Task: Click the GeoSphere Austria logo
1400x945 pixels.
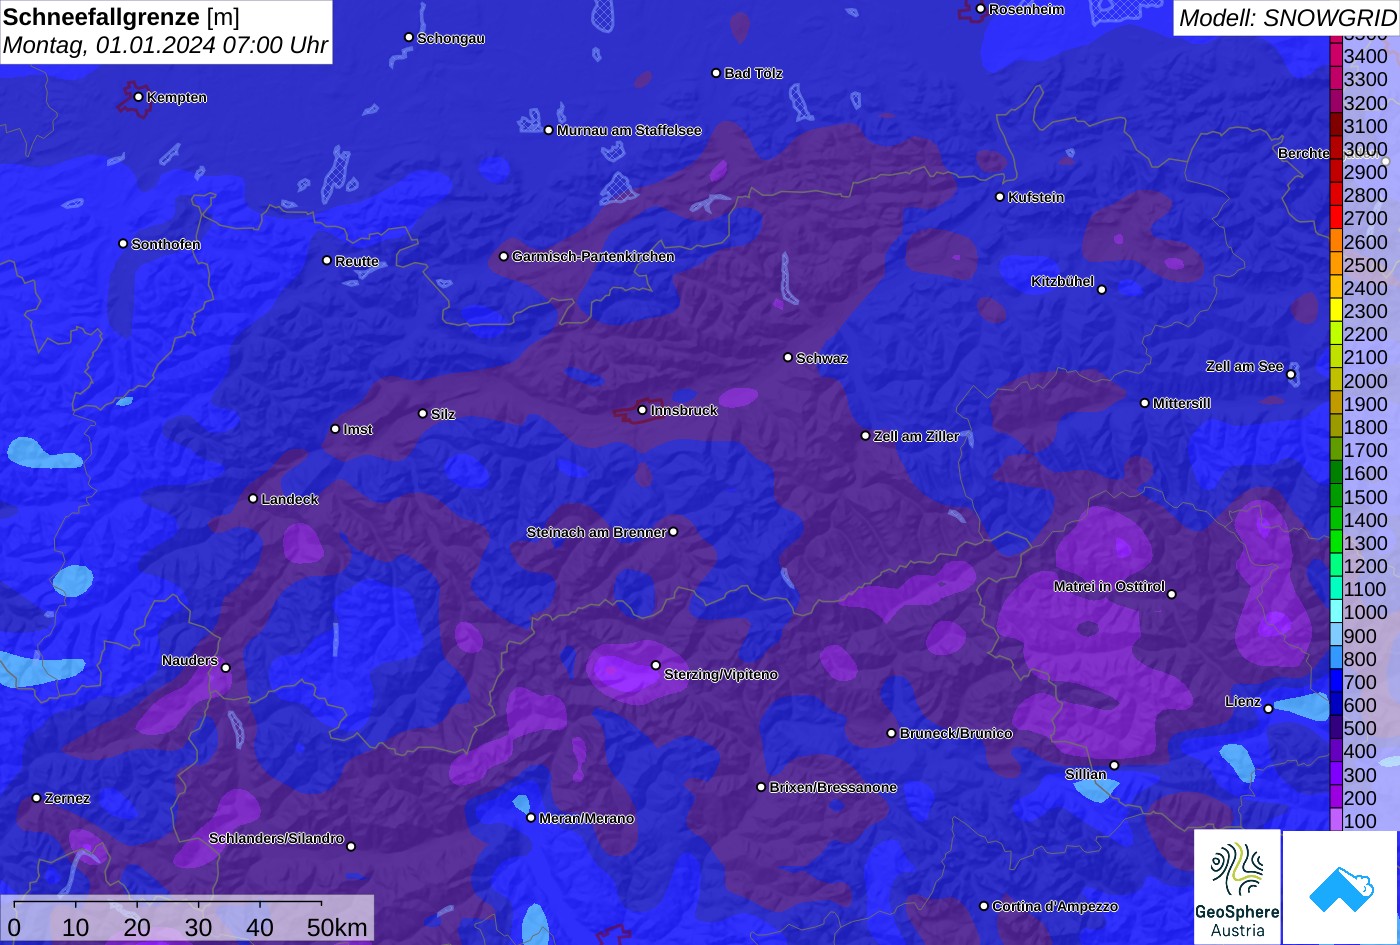Action: pos(1237,887)
